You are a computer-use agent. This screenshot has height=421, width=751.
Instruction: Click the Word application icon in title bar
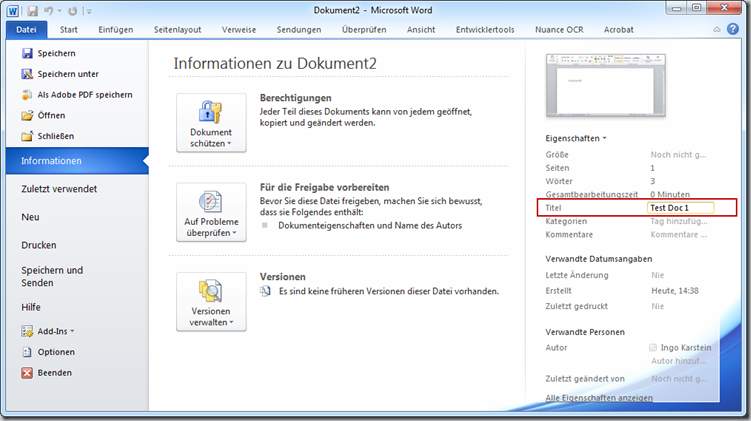(12, 11)
